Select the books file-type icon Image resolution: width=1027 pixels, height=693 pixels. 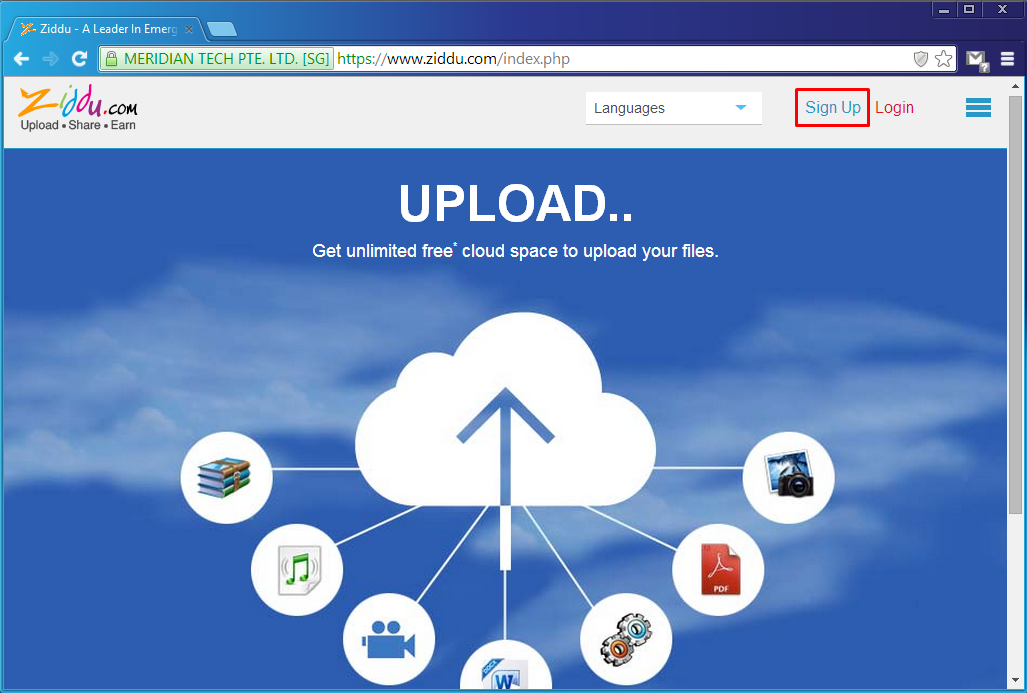coord(226,478)
